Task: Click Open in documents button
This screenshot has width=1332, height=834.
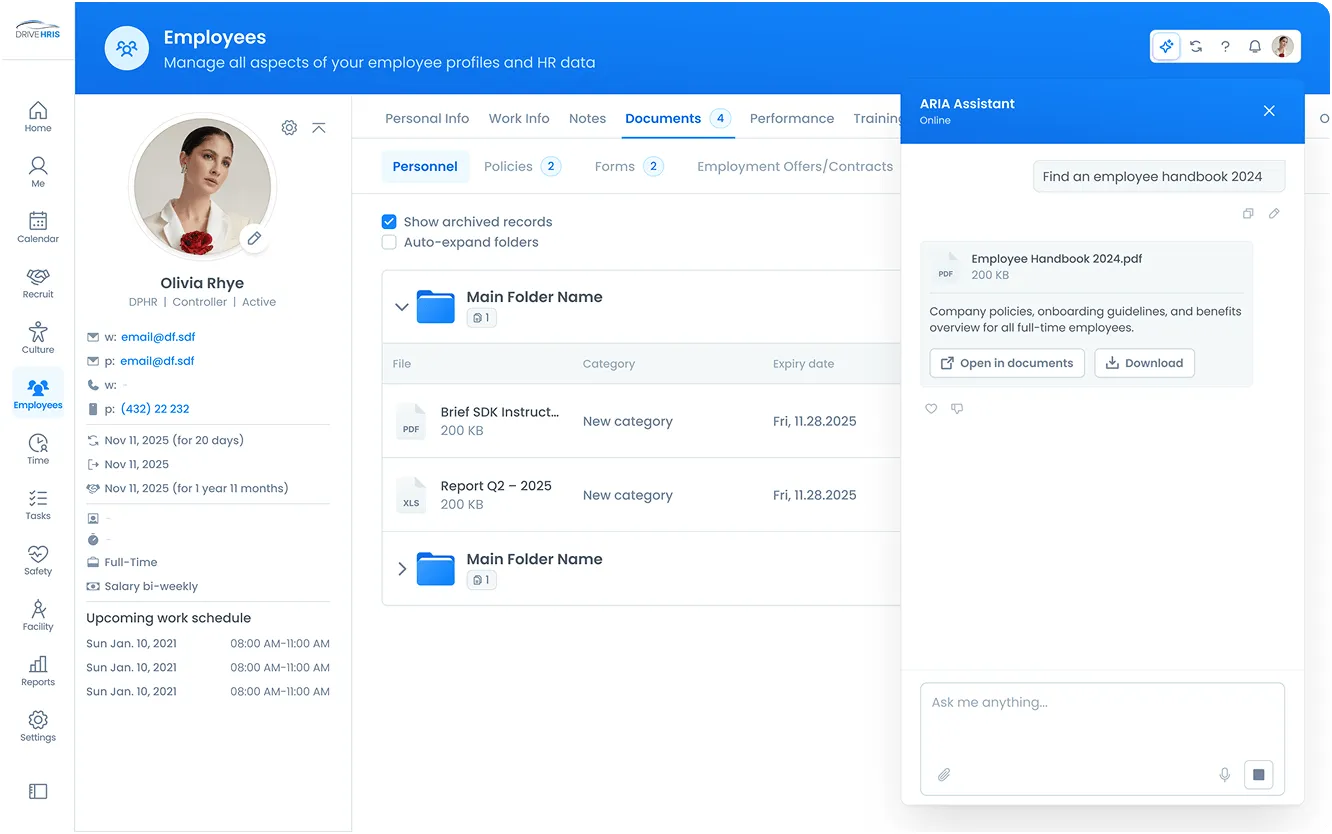Action: point(1008,363)
